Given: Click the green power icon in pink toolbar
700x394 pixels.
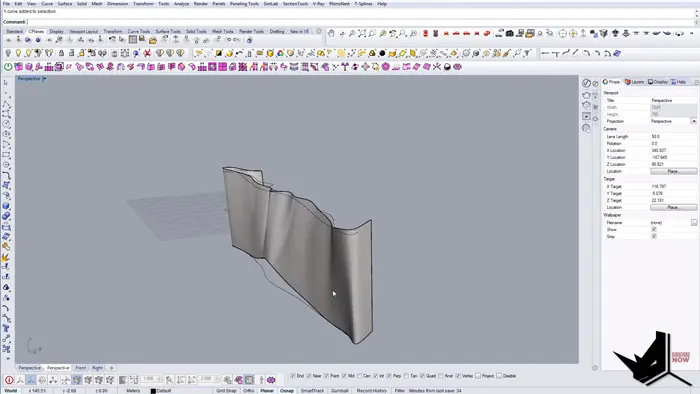Looking at the screenshot, I should [8, 66].
